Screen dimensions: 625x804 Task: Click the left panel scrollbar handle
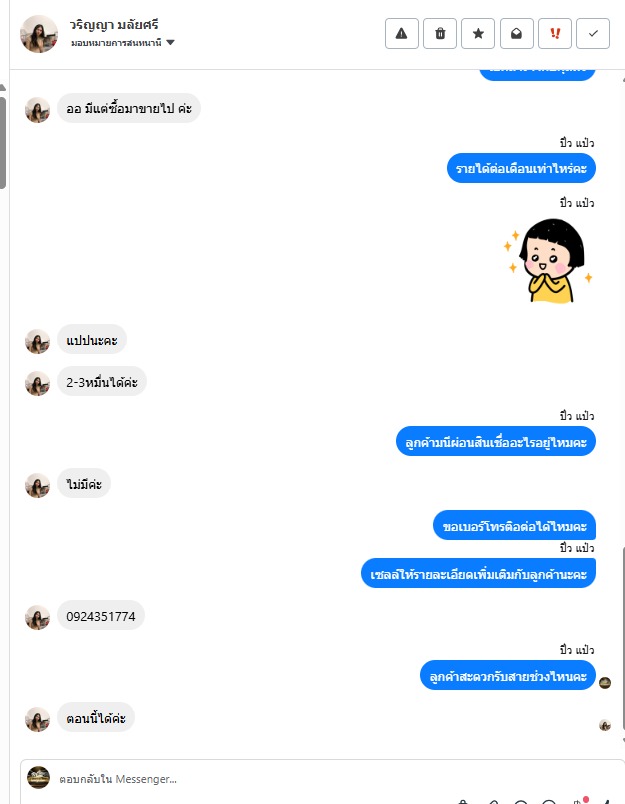(x=3, y=143)
